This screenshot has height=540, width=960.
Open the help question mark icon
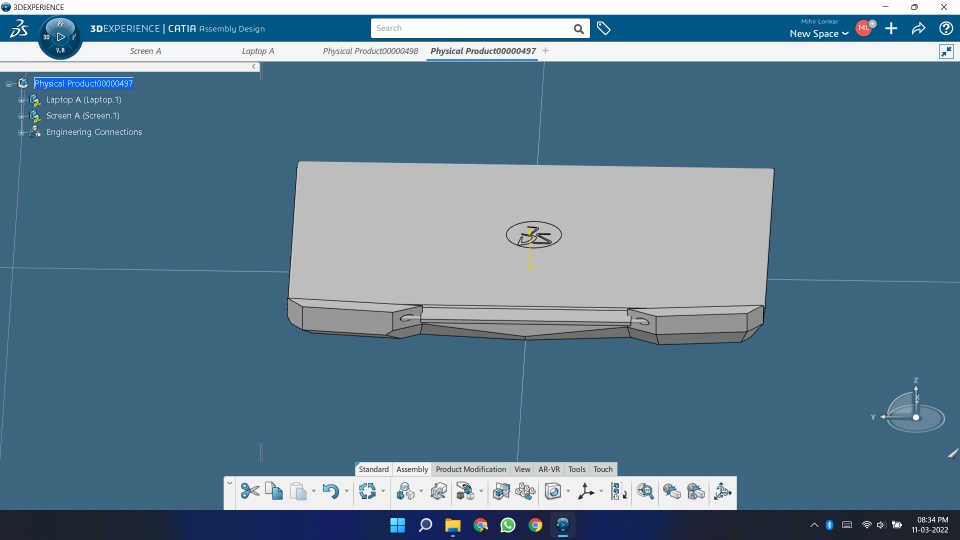(946, 28)
